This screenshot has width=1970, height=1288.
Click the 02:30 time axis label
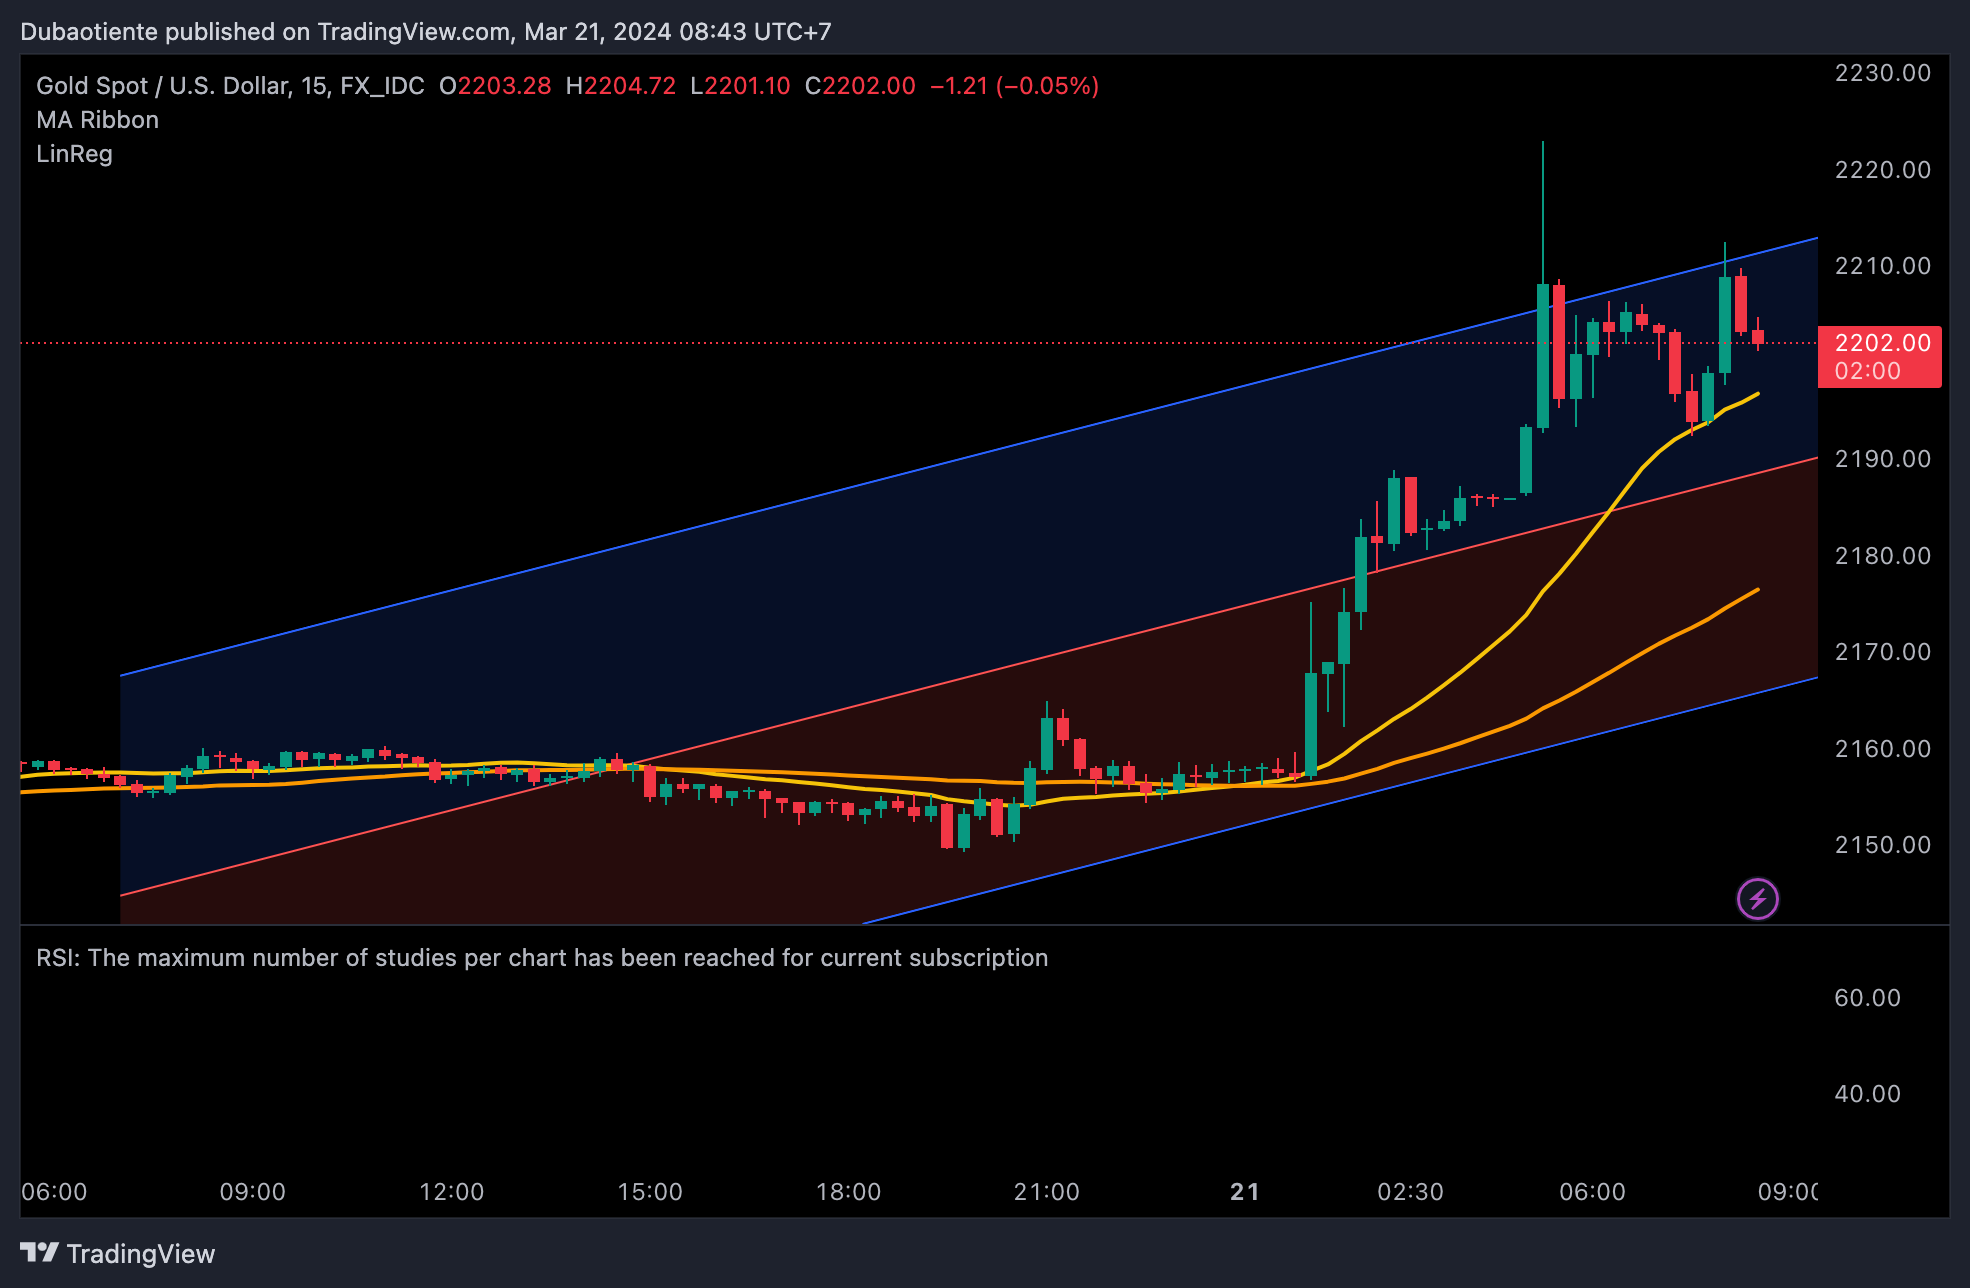[1411, 1192]
